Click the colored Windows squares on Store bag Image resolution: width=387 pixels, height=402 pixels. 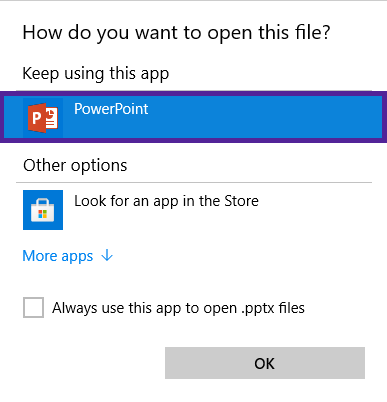click(43, 214)
